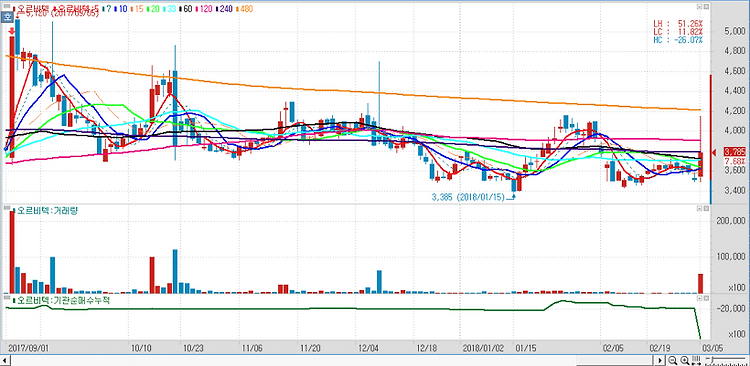Click the blue 호 button beside the price chart
Viewport: 750px width, 366px height.
[7, 17]
